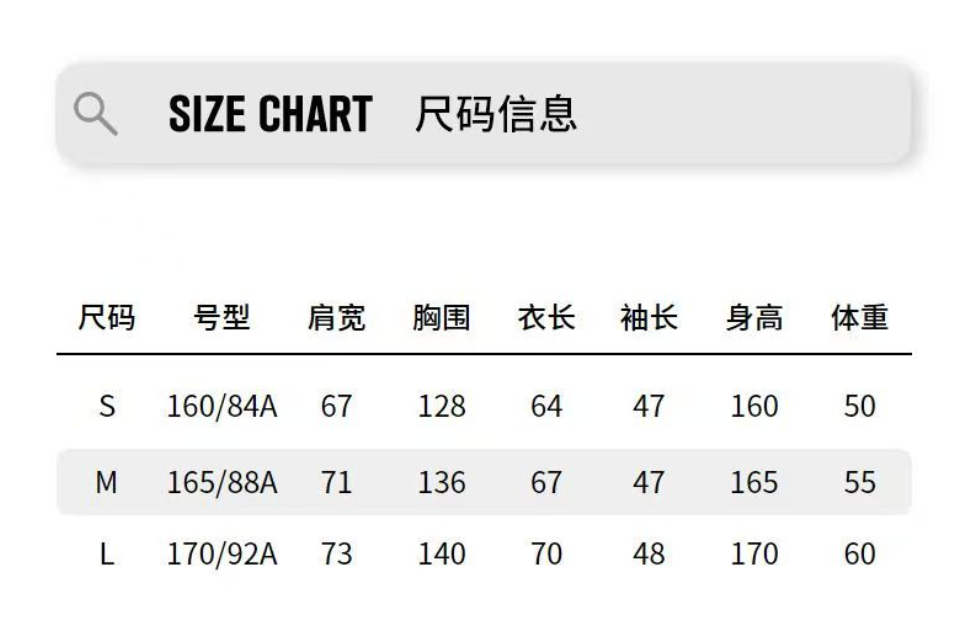Image resolution: width=960 pixels, height=636 pixels.
Task: Click the 肩宽 column header
Action: pyautogui.click(x=336, y=319)
